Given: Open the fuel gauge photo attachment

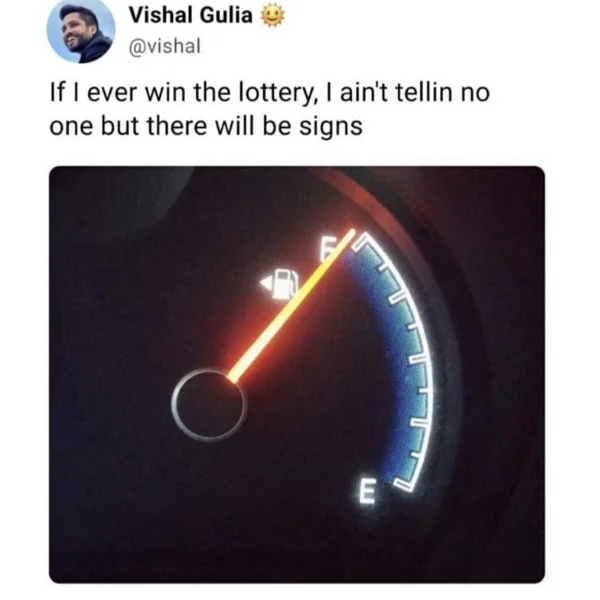Looking at the screenshot, I should 297,375.
